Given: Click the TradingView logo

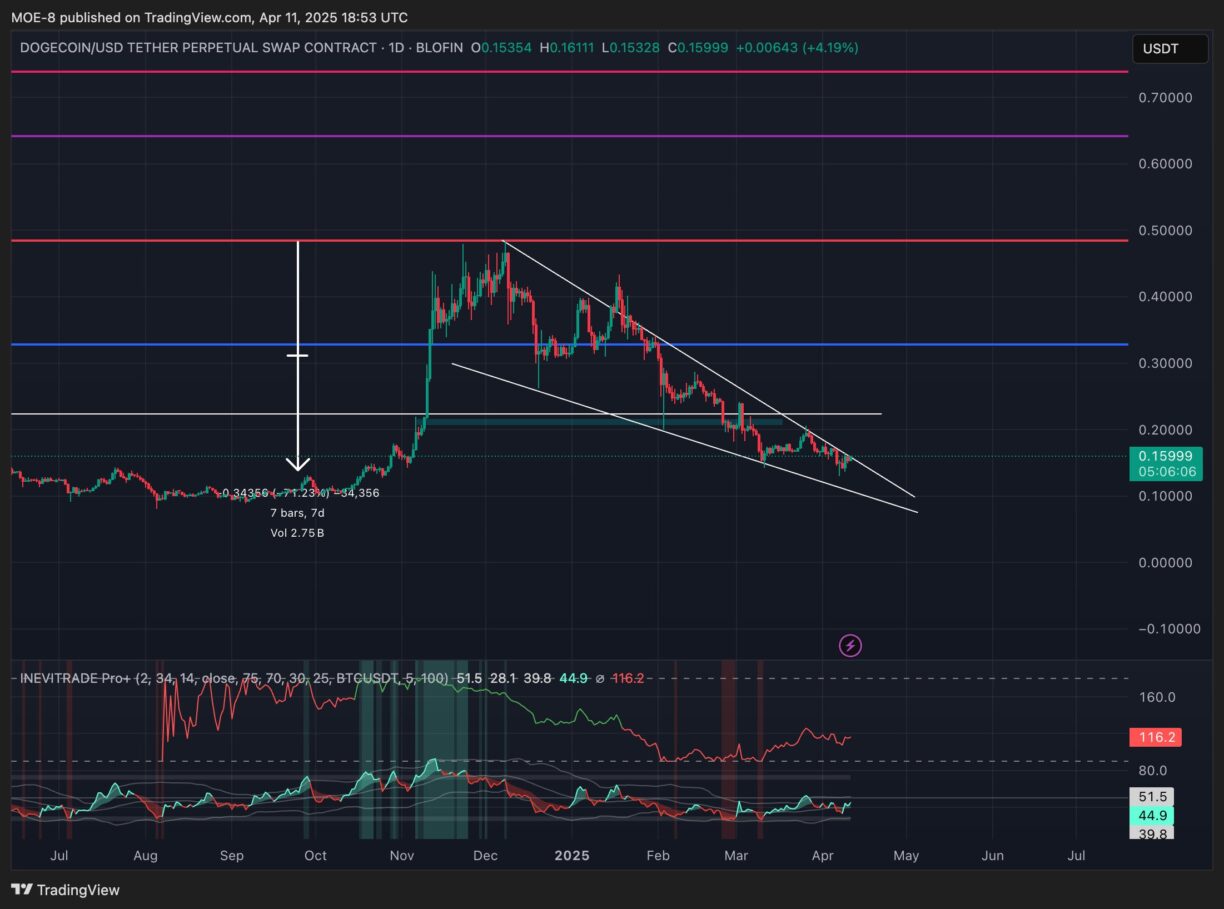Looking at the screenshot, I should [x=65, y=889].
